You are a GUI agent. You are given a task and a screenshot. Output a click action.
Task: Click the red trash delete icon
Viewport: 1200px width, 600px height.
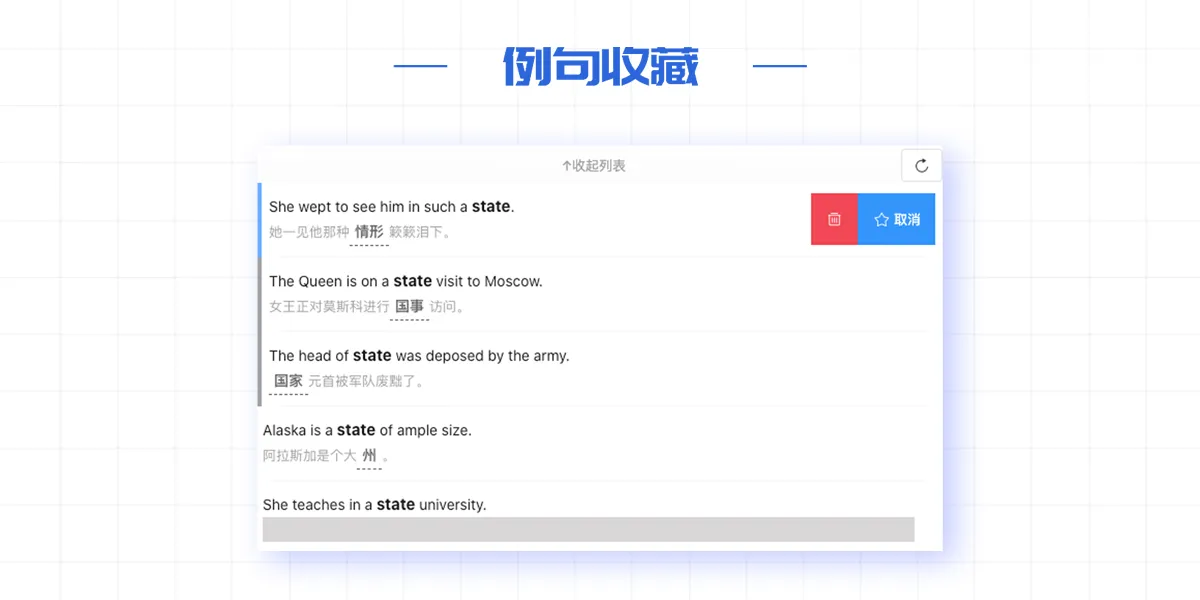834,219
